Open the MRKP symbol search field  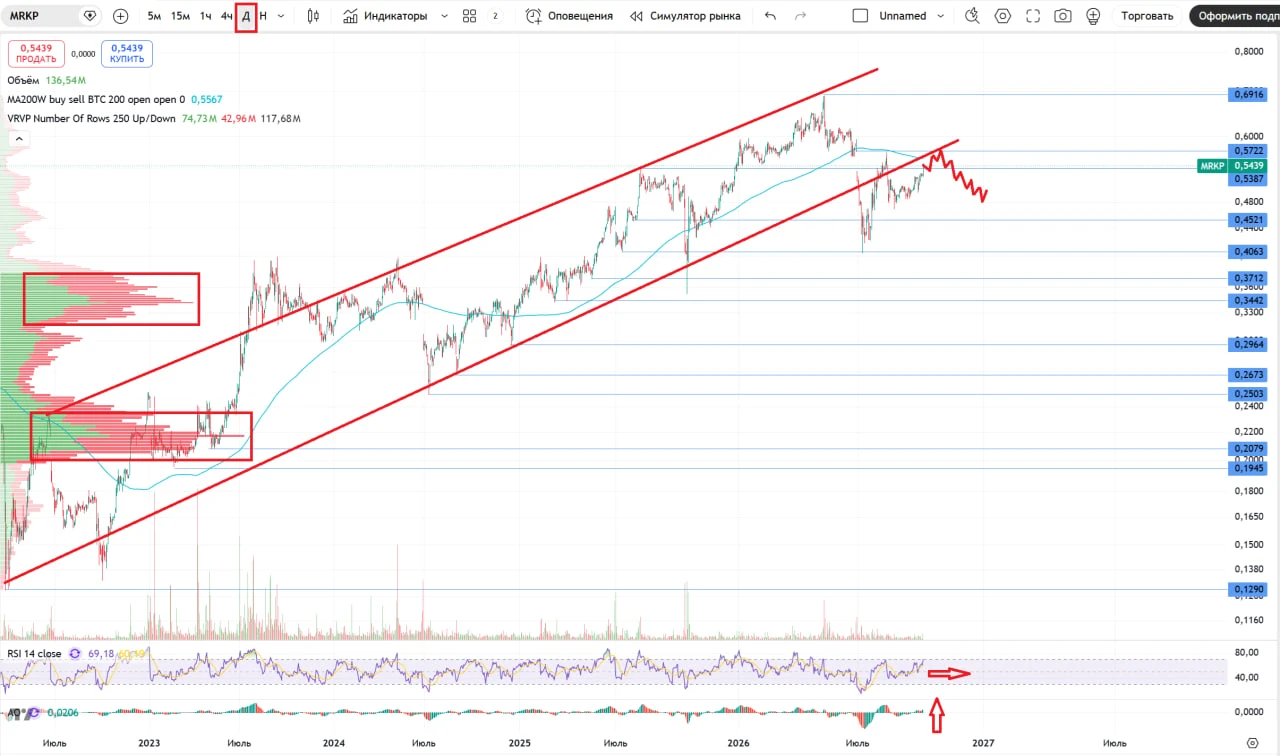(x=40, y=16)
